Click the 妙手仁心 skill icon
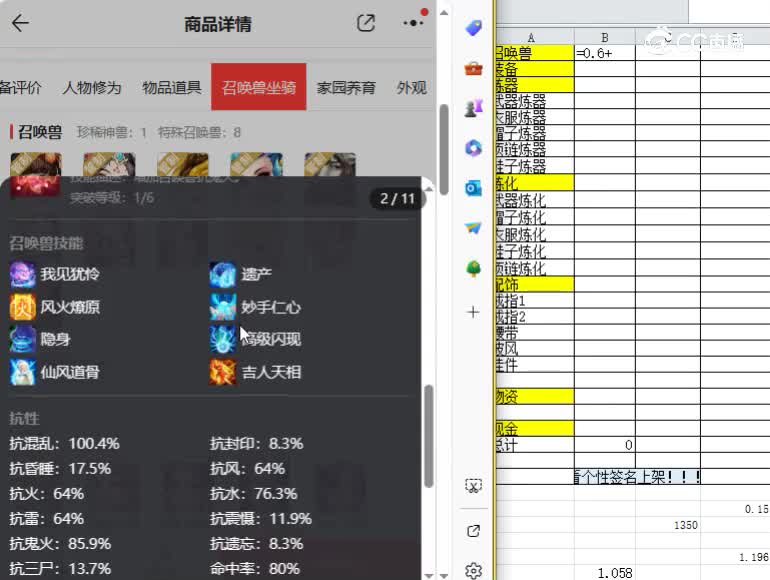The height and width of the screenshot is (580, 770). pos(223,307)
